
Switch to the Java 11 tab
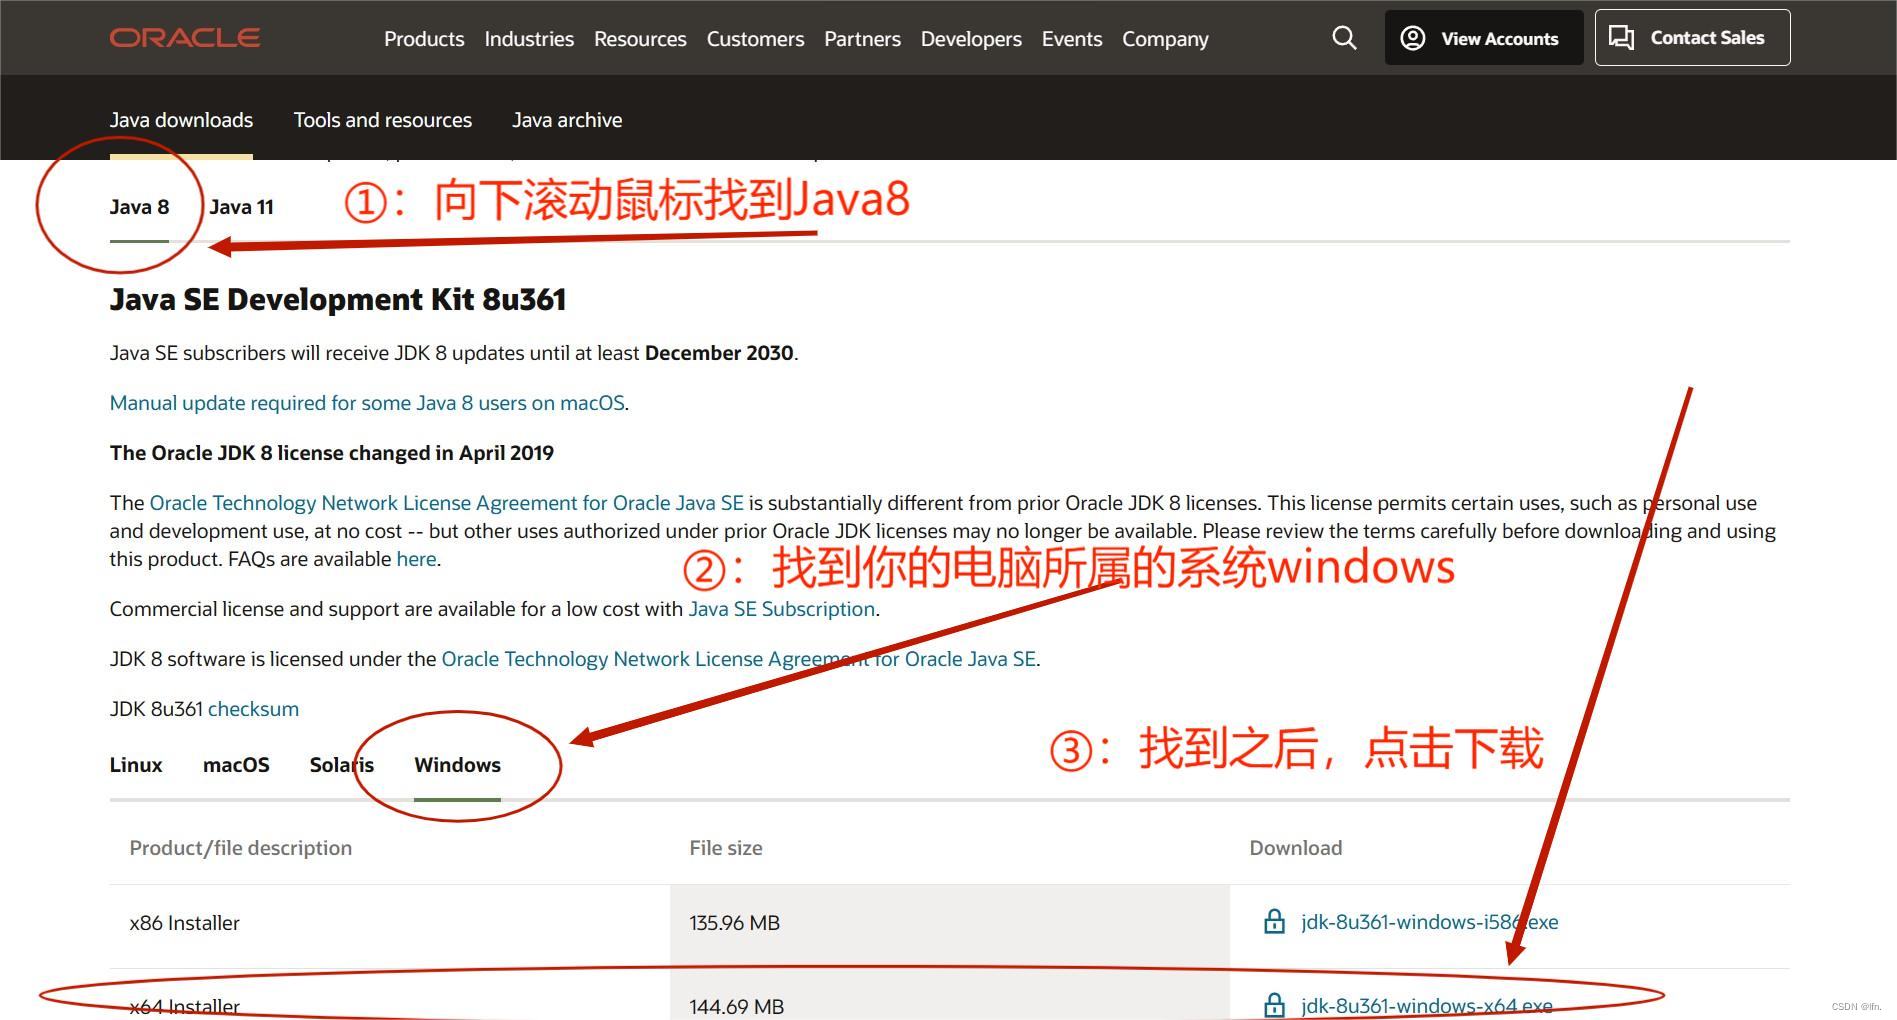pyautogui.click(x=241, y=206)
